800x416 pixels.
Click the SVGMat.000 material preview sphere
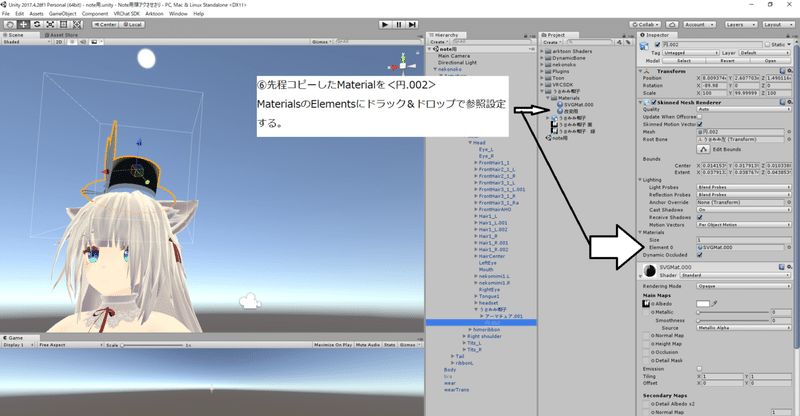[649, 271]
